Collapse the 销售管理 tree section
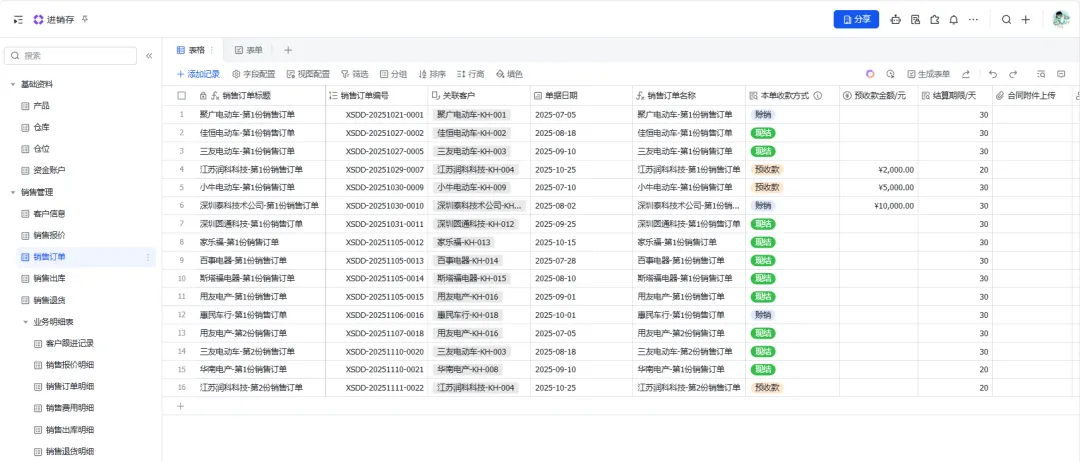 pyautogui.click(x=12, y=193)
